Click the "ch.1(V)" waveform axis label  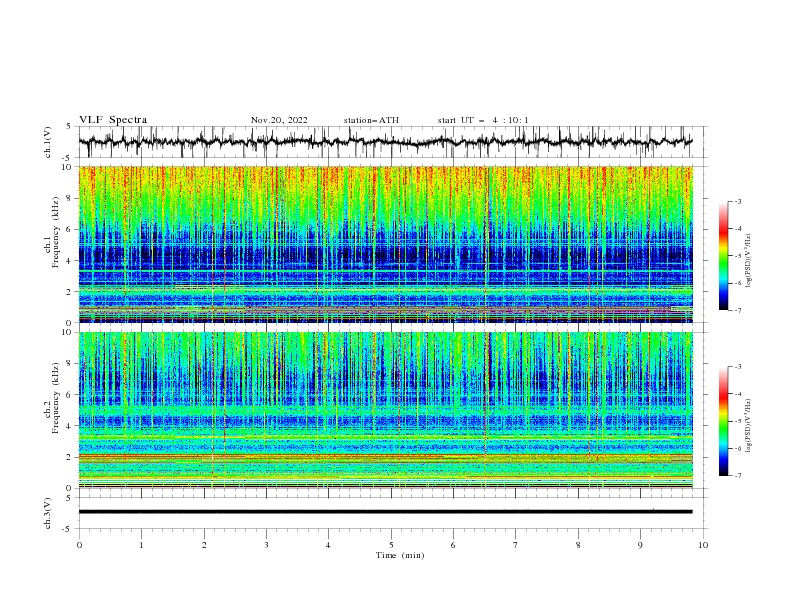point(48,142)
